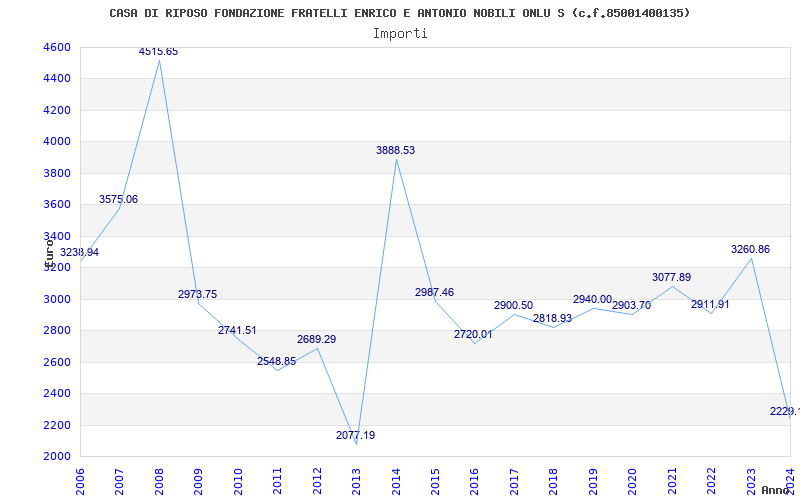Select the 3260.86 data label
The image size is (800, 500).
(750, 249)
